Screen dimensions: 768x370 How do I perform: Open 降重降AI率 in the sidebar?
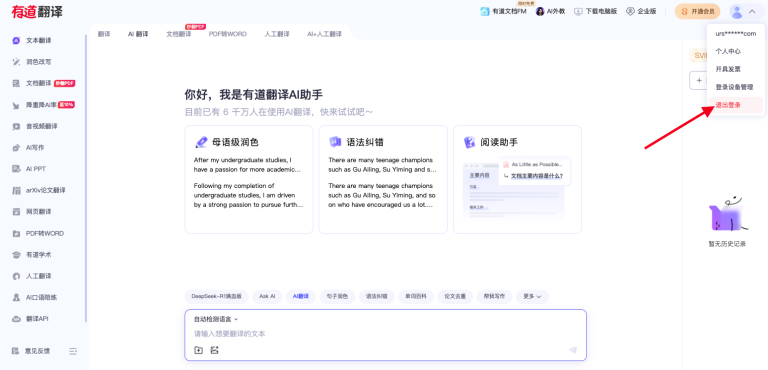(44, 105)
